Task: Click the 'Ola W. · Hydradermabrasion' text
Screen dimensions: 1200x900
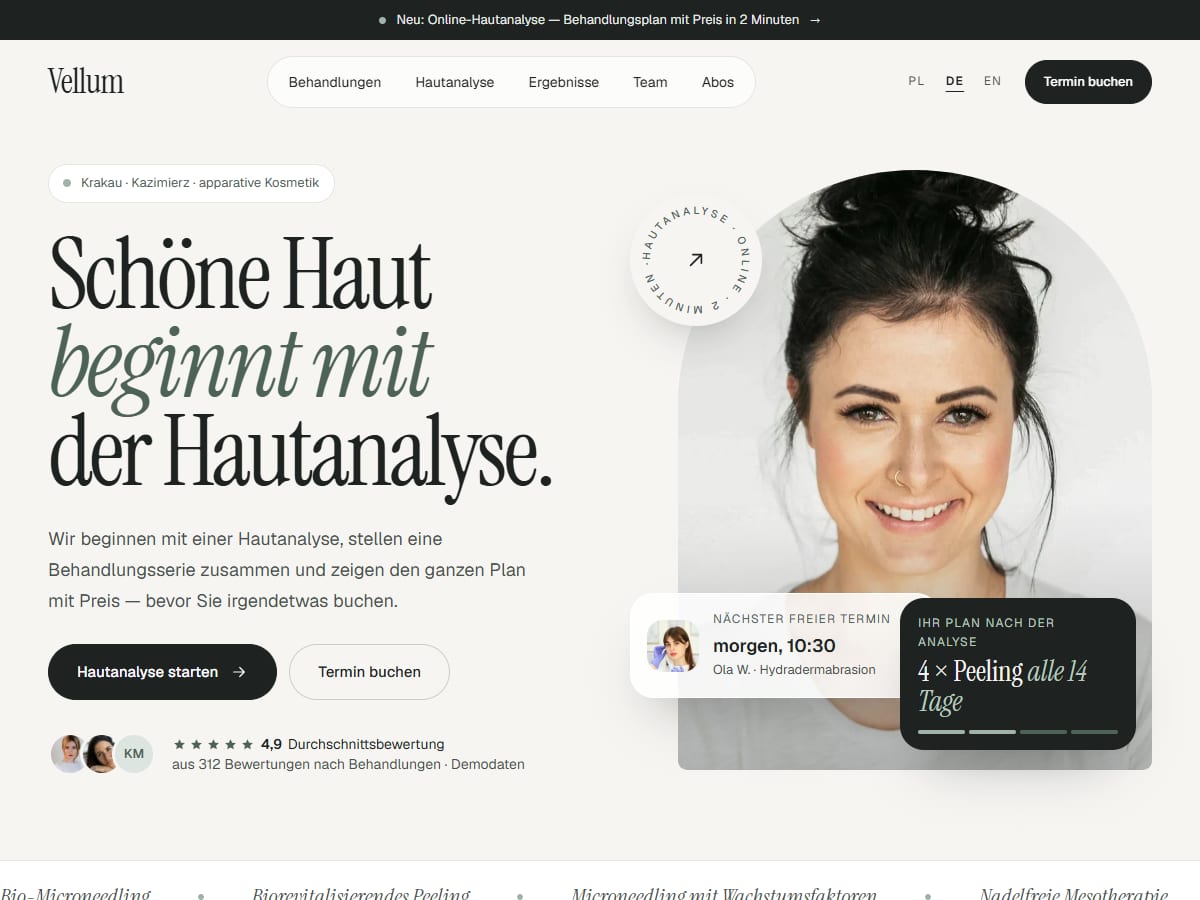Action: point(794,670)
